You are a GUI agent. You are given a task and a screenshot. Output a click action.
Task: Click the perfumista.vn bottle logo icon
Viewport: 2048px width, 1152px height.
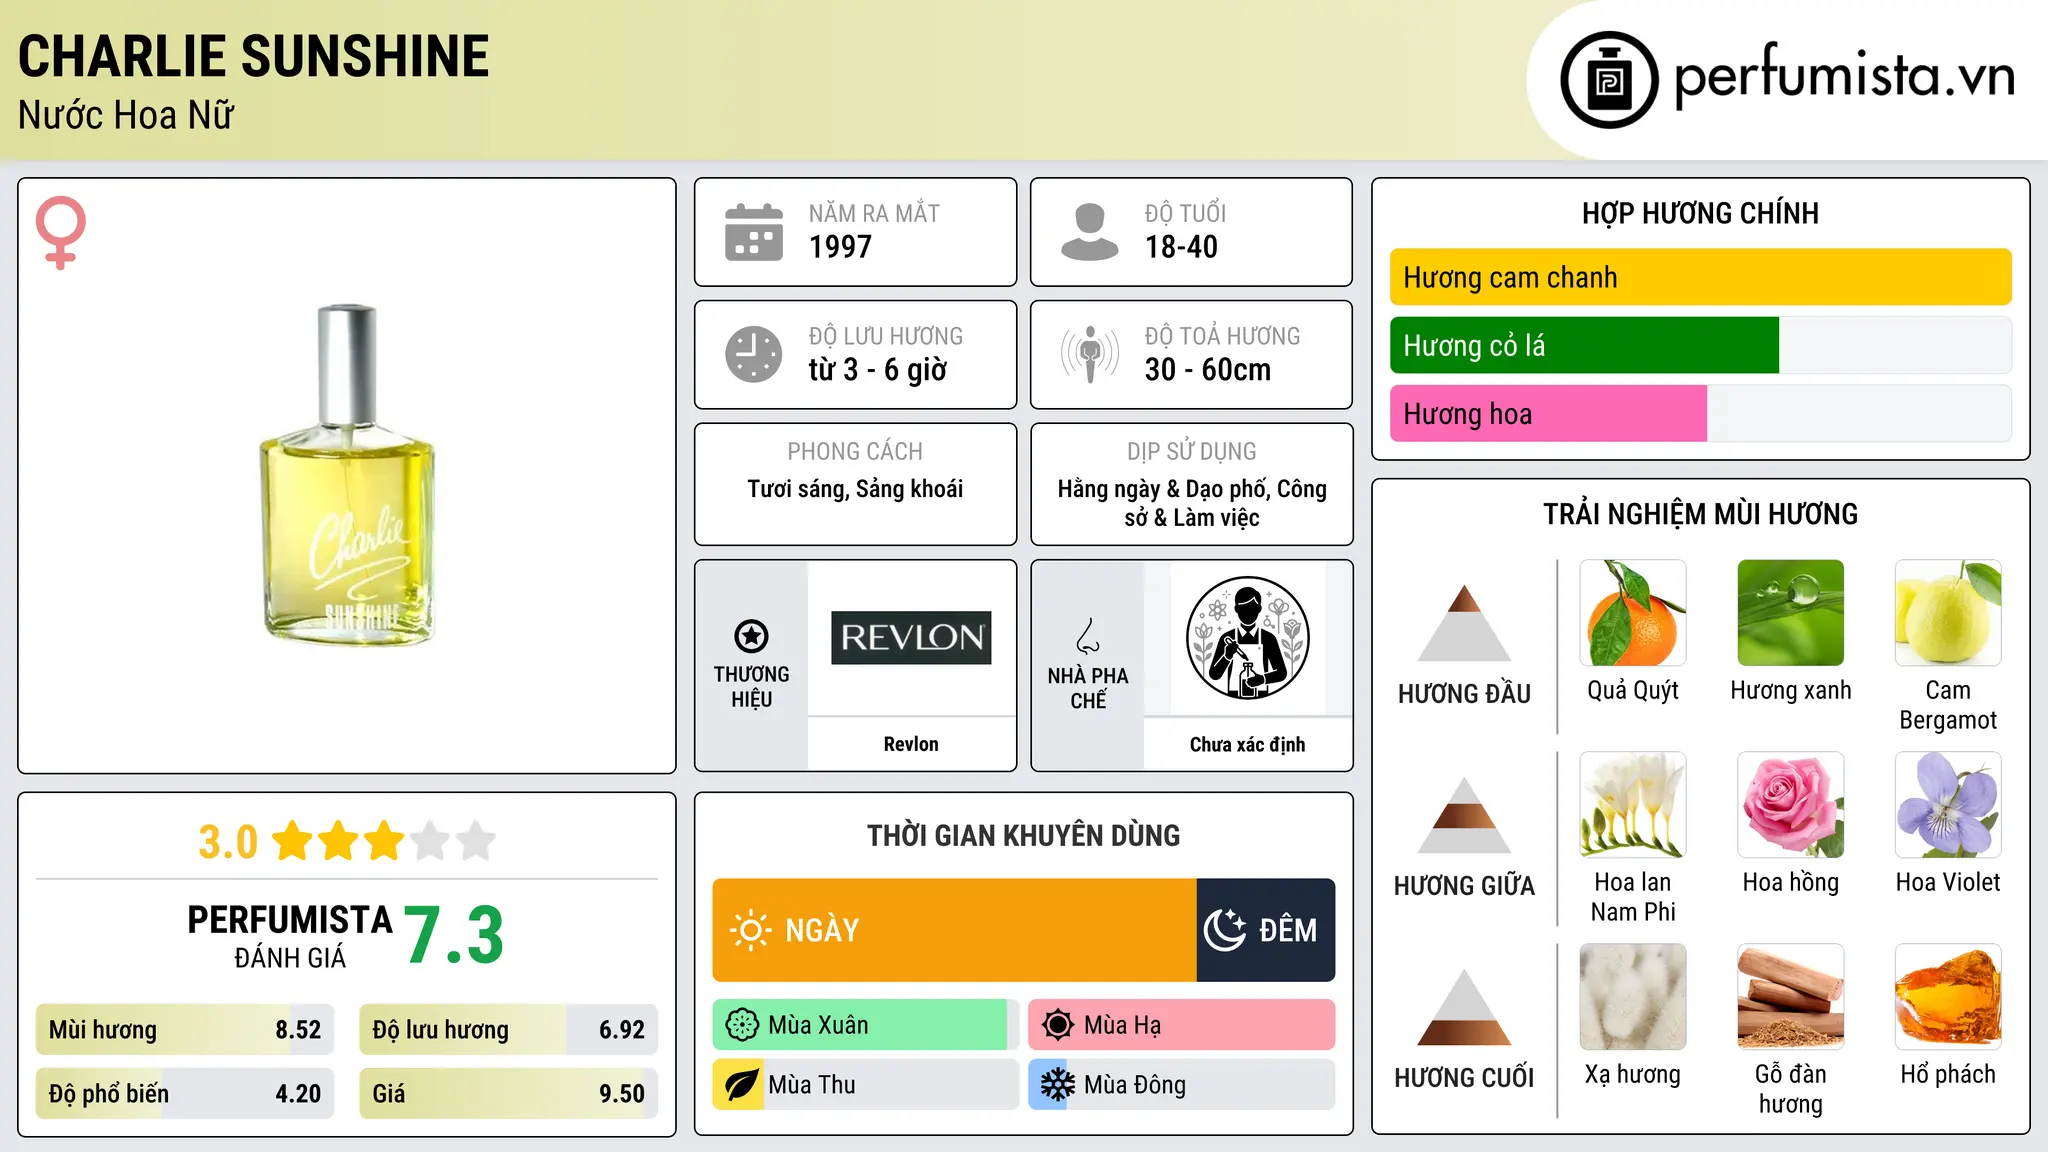1609,79
